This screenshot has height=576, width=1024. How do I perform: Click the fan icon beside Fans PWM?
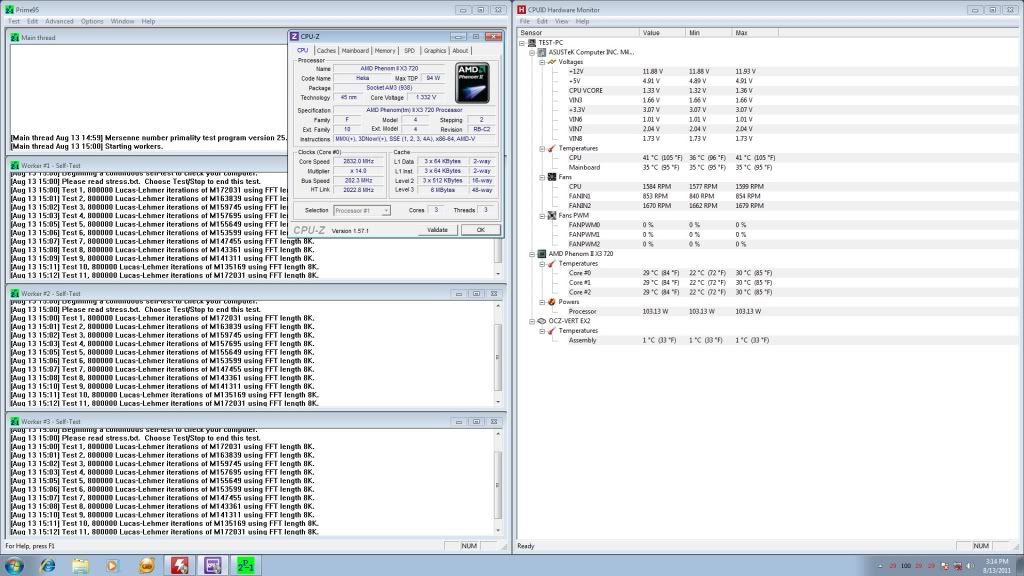pos(552,216)
